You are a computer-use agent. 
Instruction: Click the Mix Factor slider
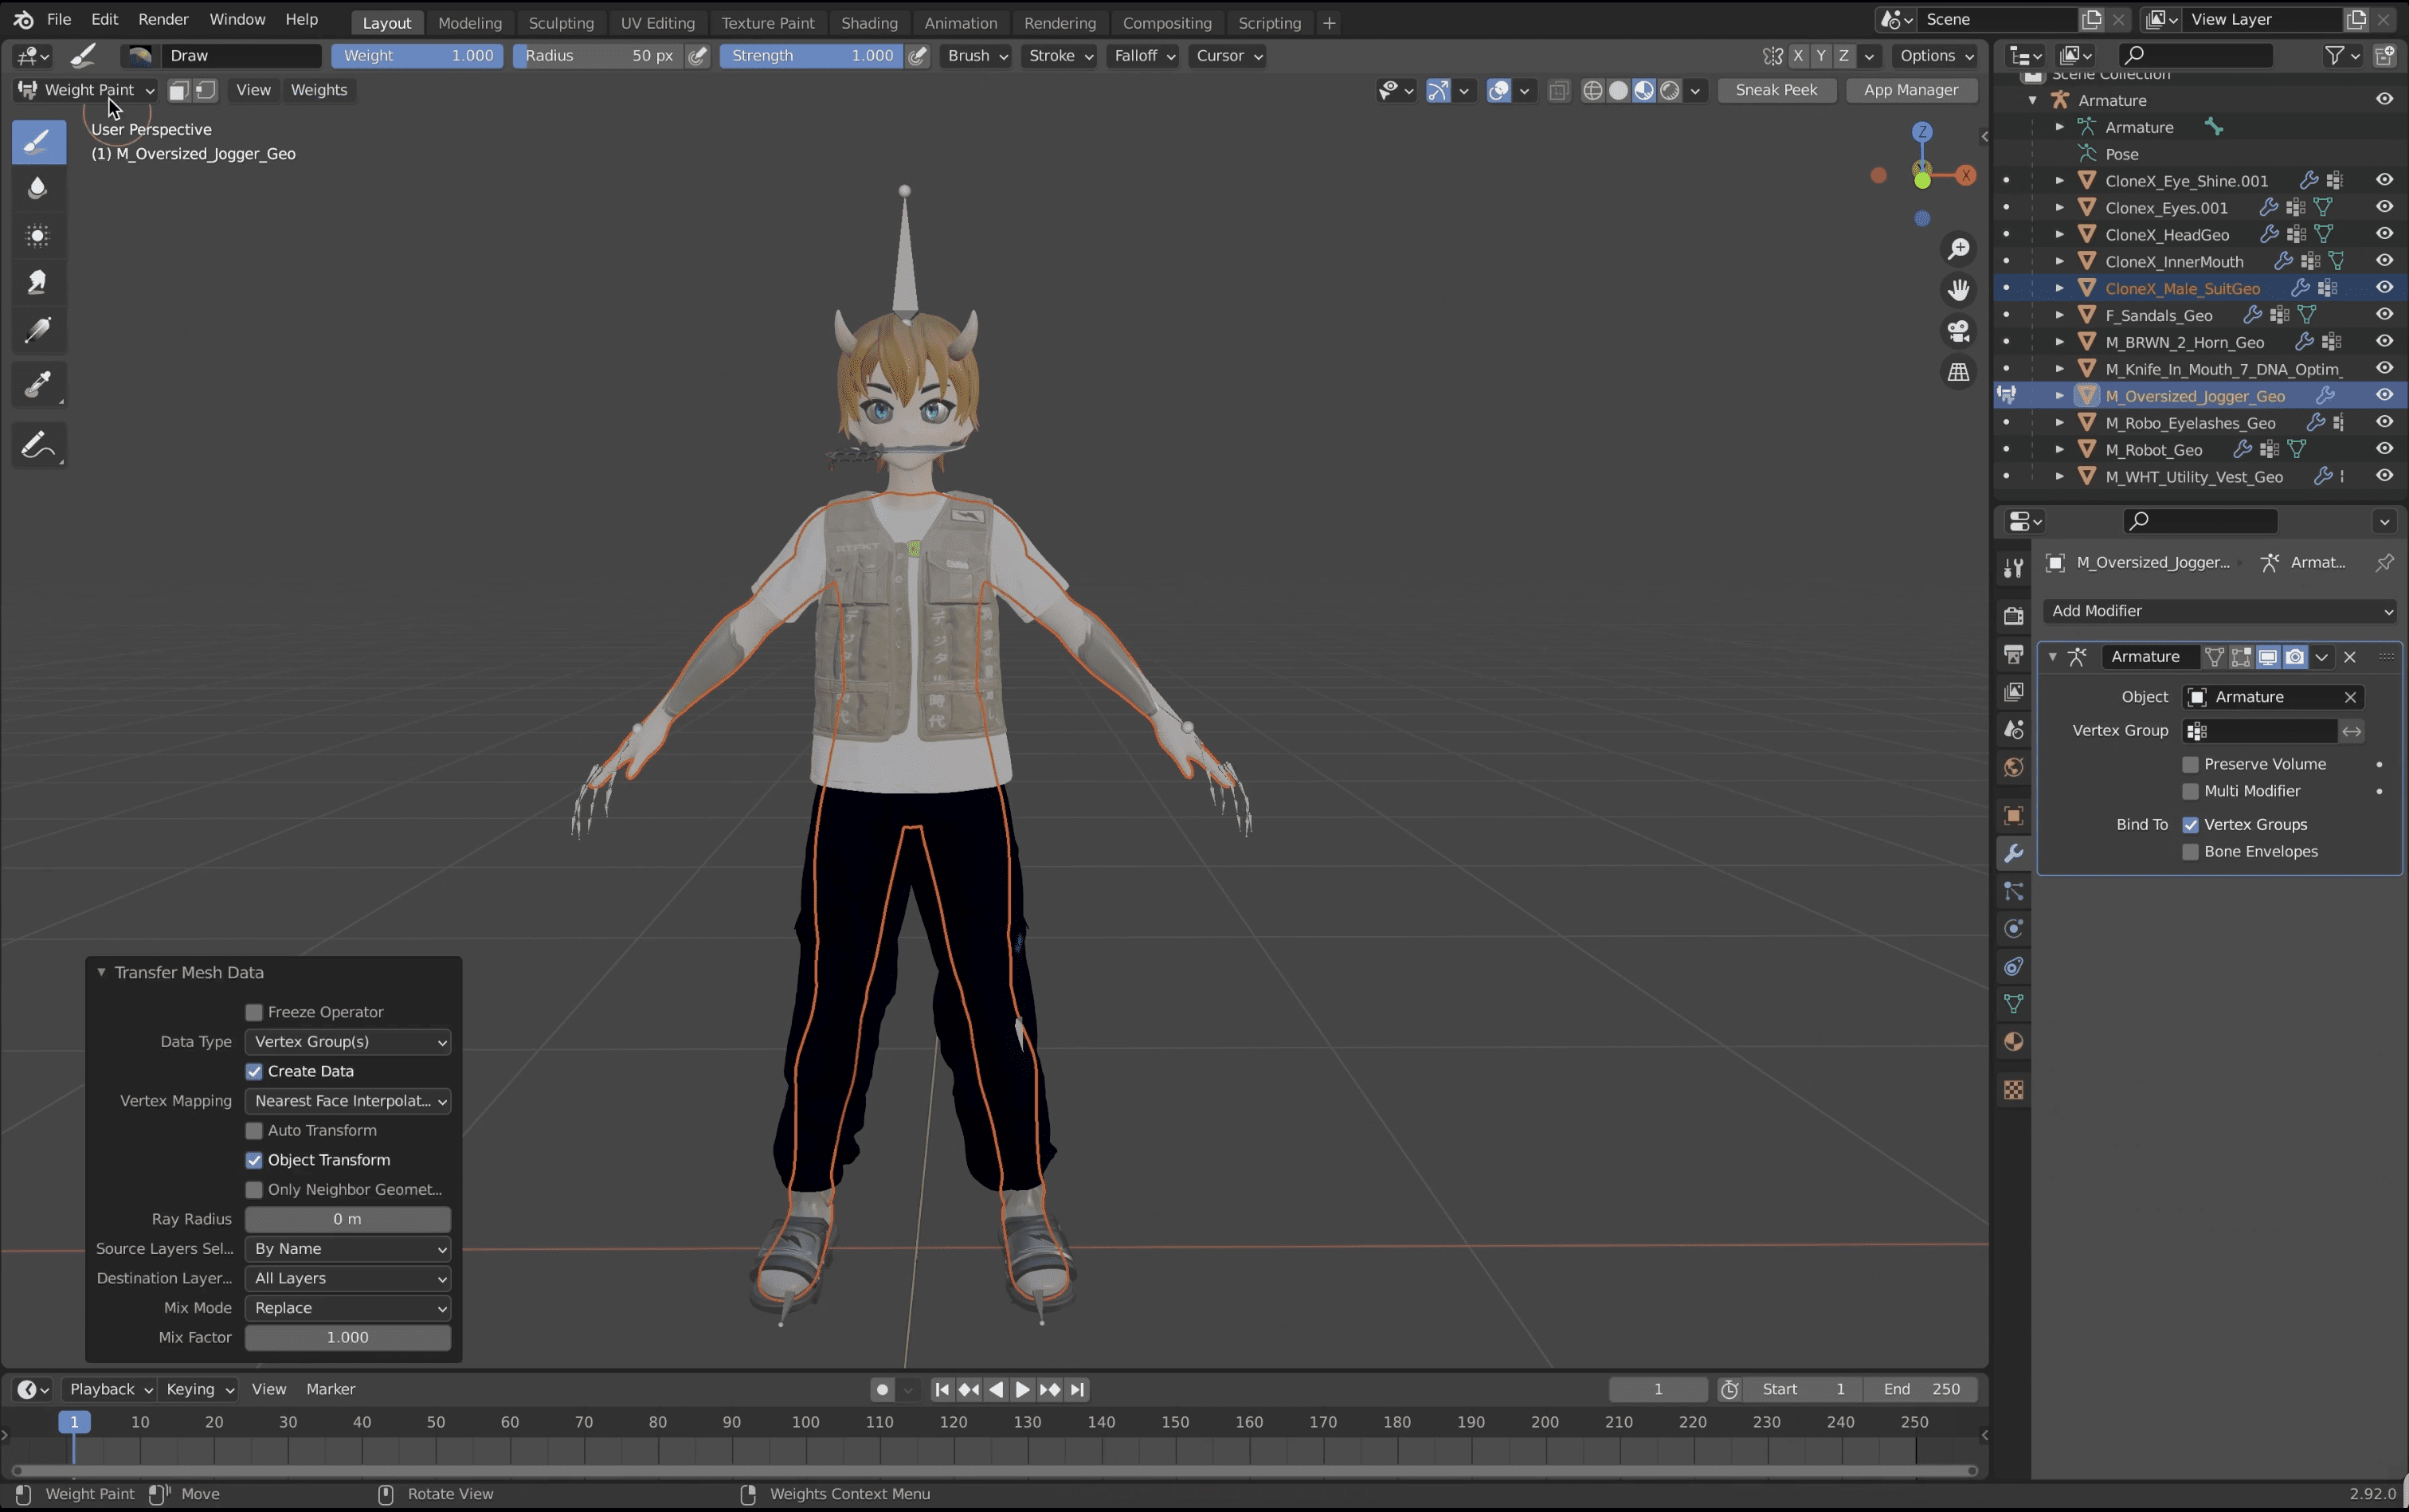[x=347, y=1337]
